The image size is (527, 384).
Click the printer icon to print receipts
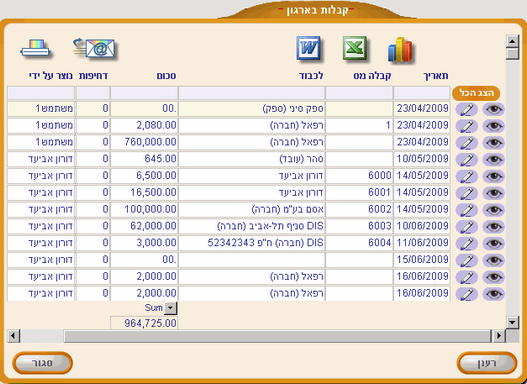coord(35,49)
